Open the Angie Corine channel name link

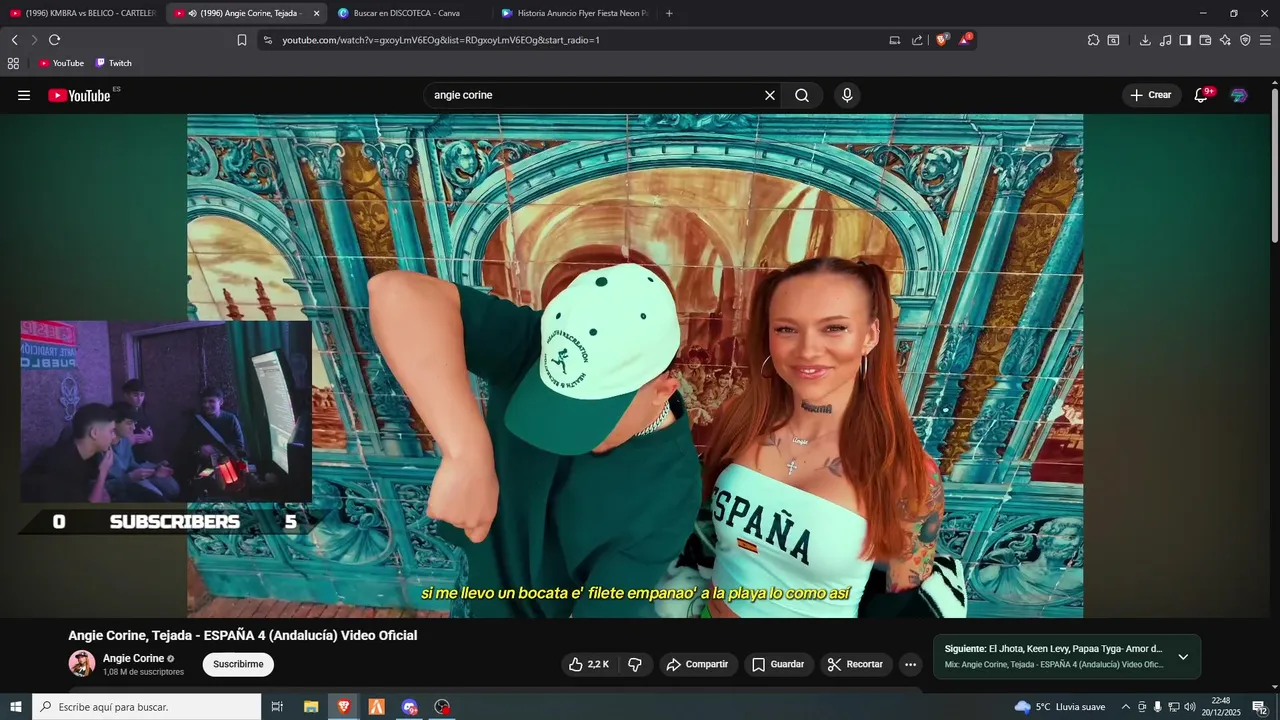133,658
